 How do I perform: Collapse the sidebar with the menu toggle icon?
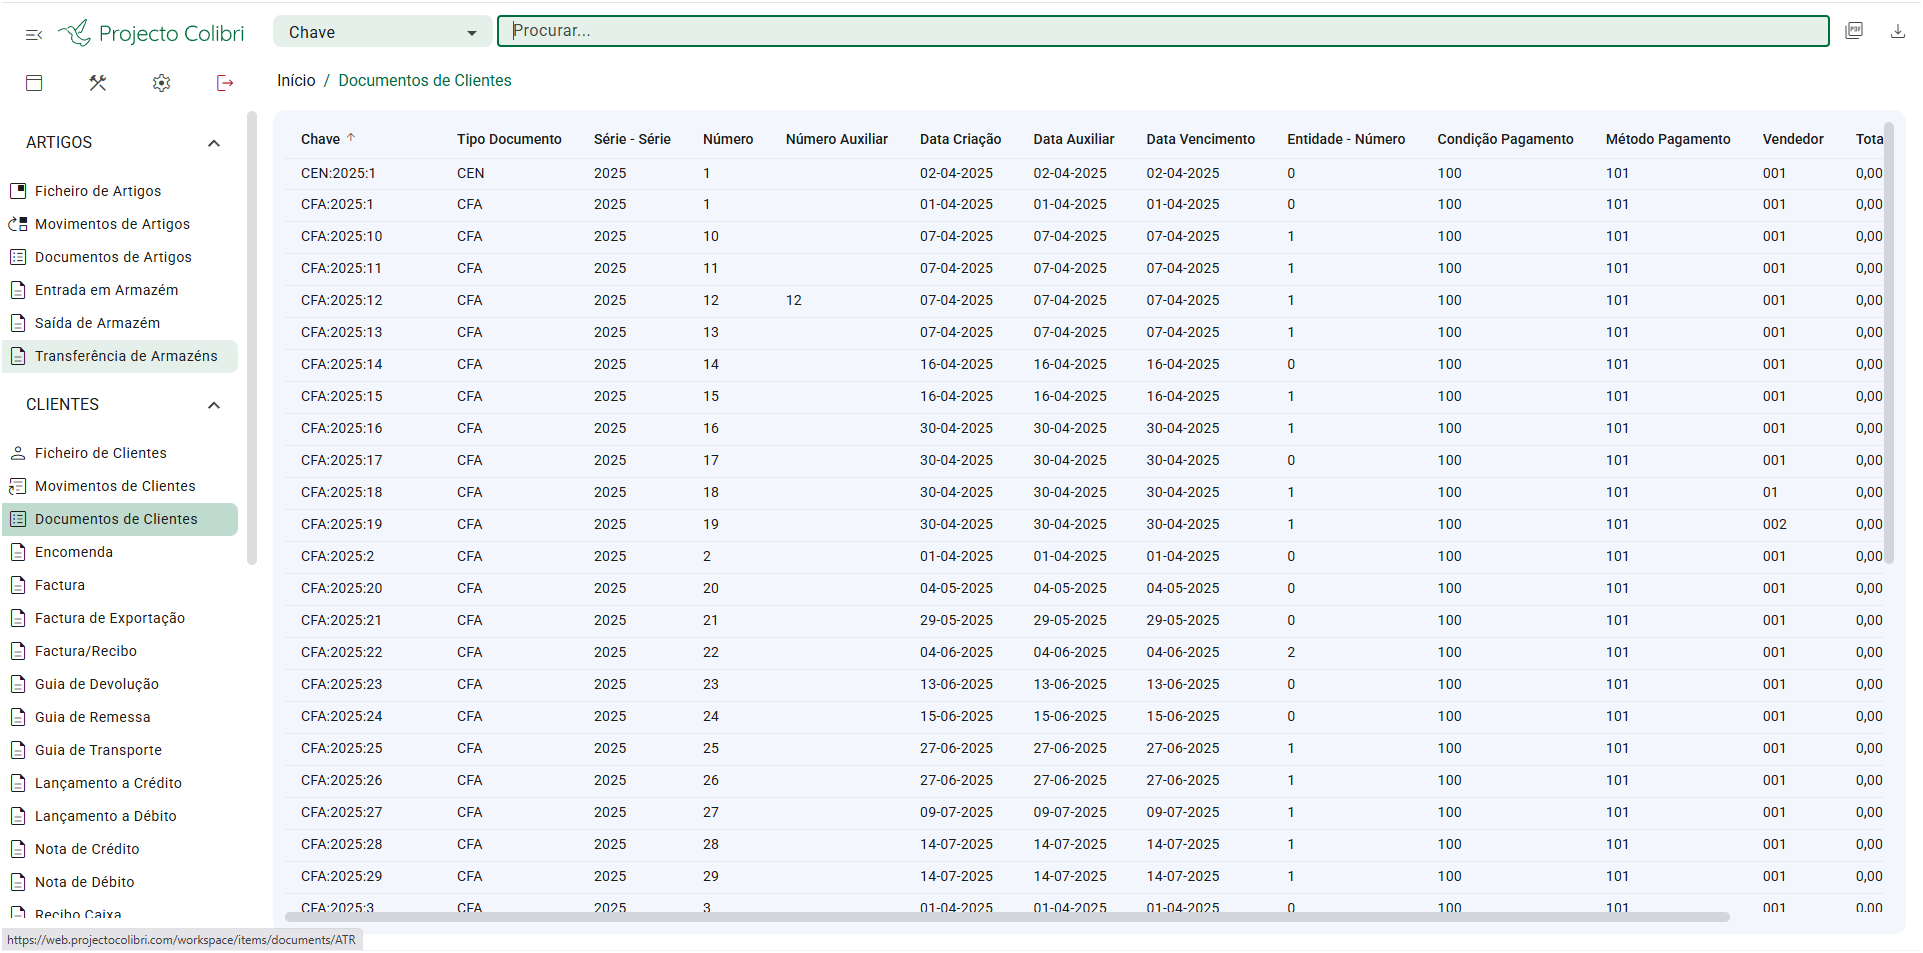[34, 35]
